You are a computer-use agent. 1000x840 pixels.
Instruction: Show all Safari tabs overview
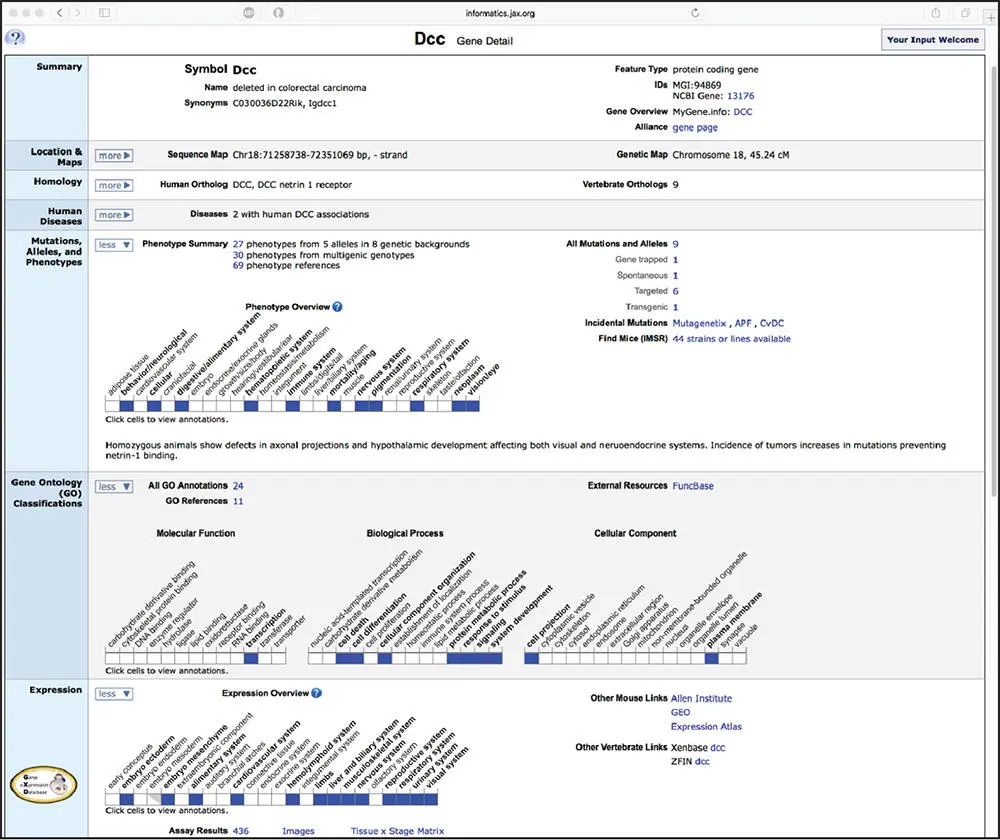click(966, 13)
